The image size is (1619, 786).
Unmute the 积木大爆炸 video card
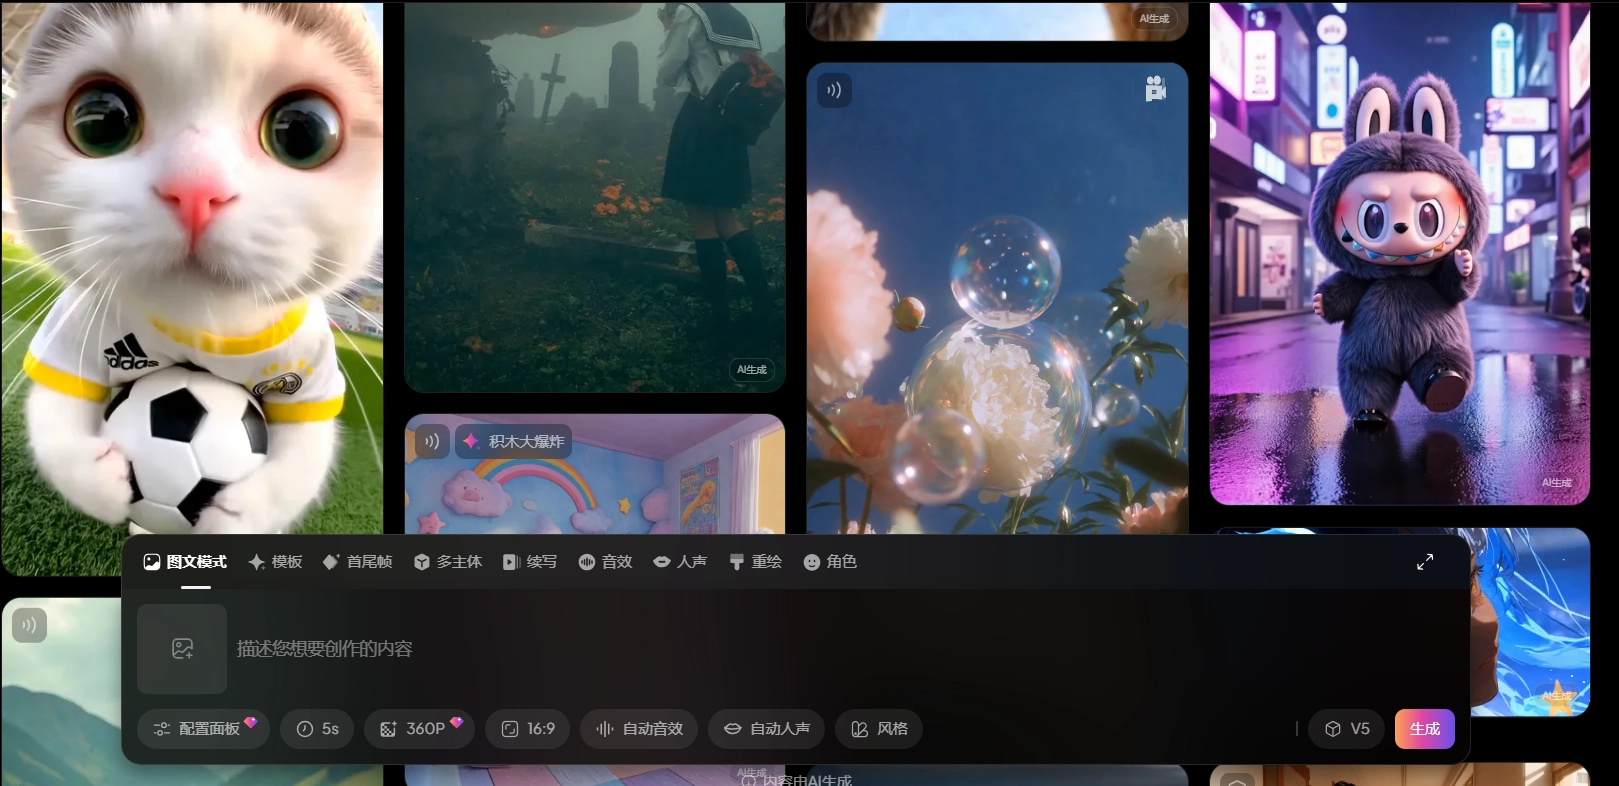pos(432,441)
